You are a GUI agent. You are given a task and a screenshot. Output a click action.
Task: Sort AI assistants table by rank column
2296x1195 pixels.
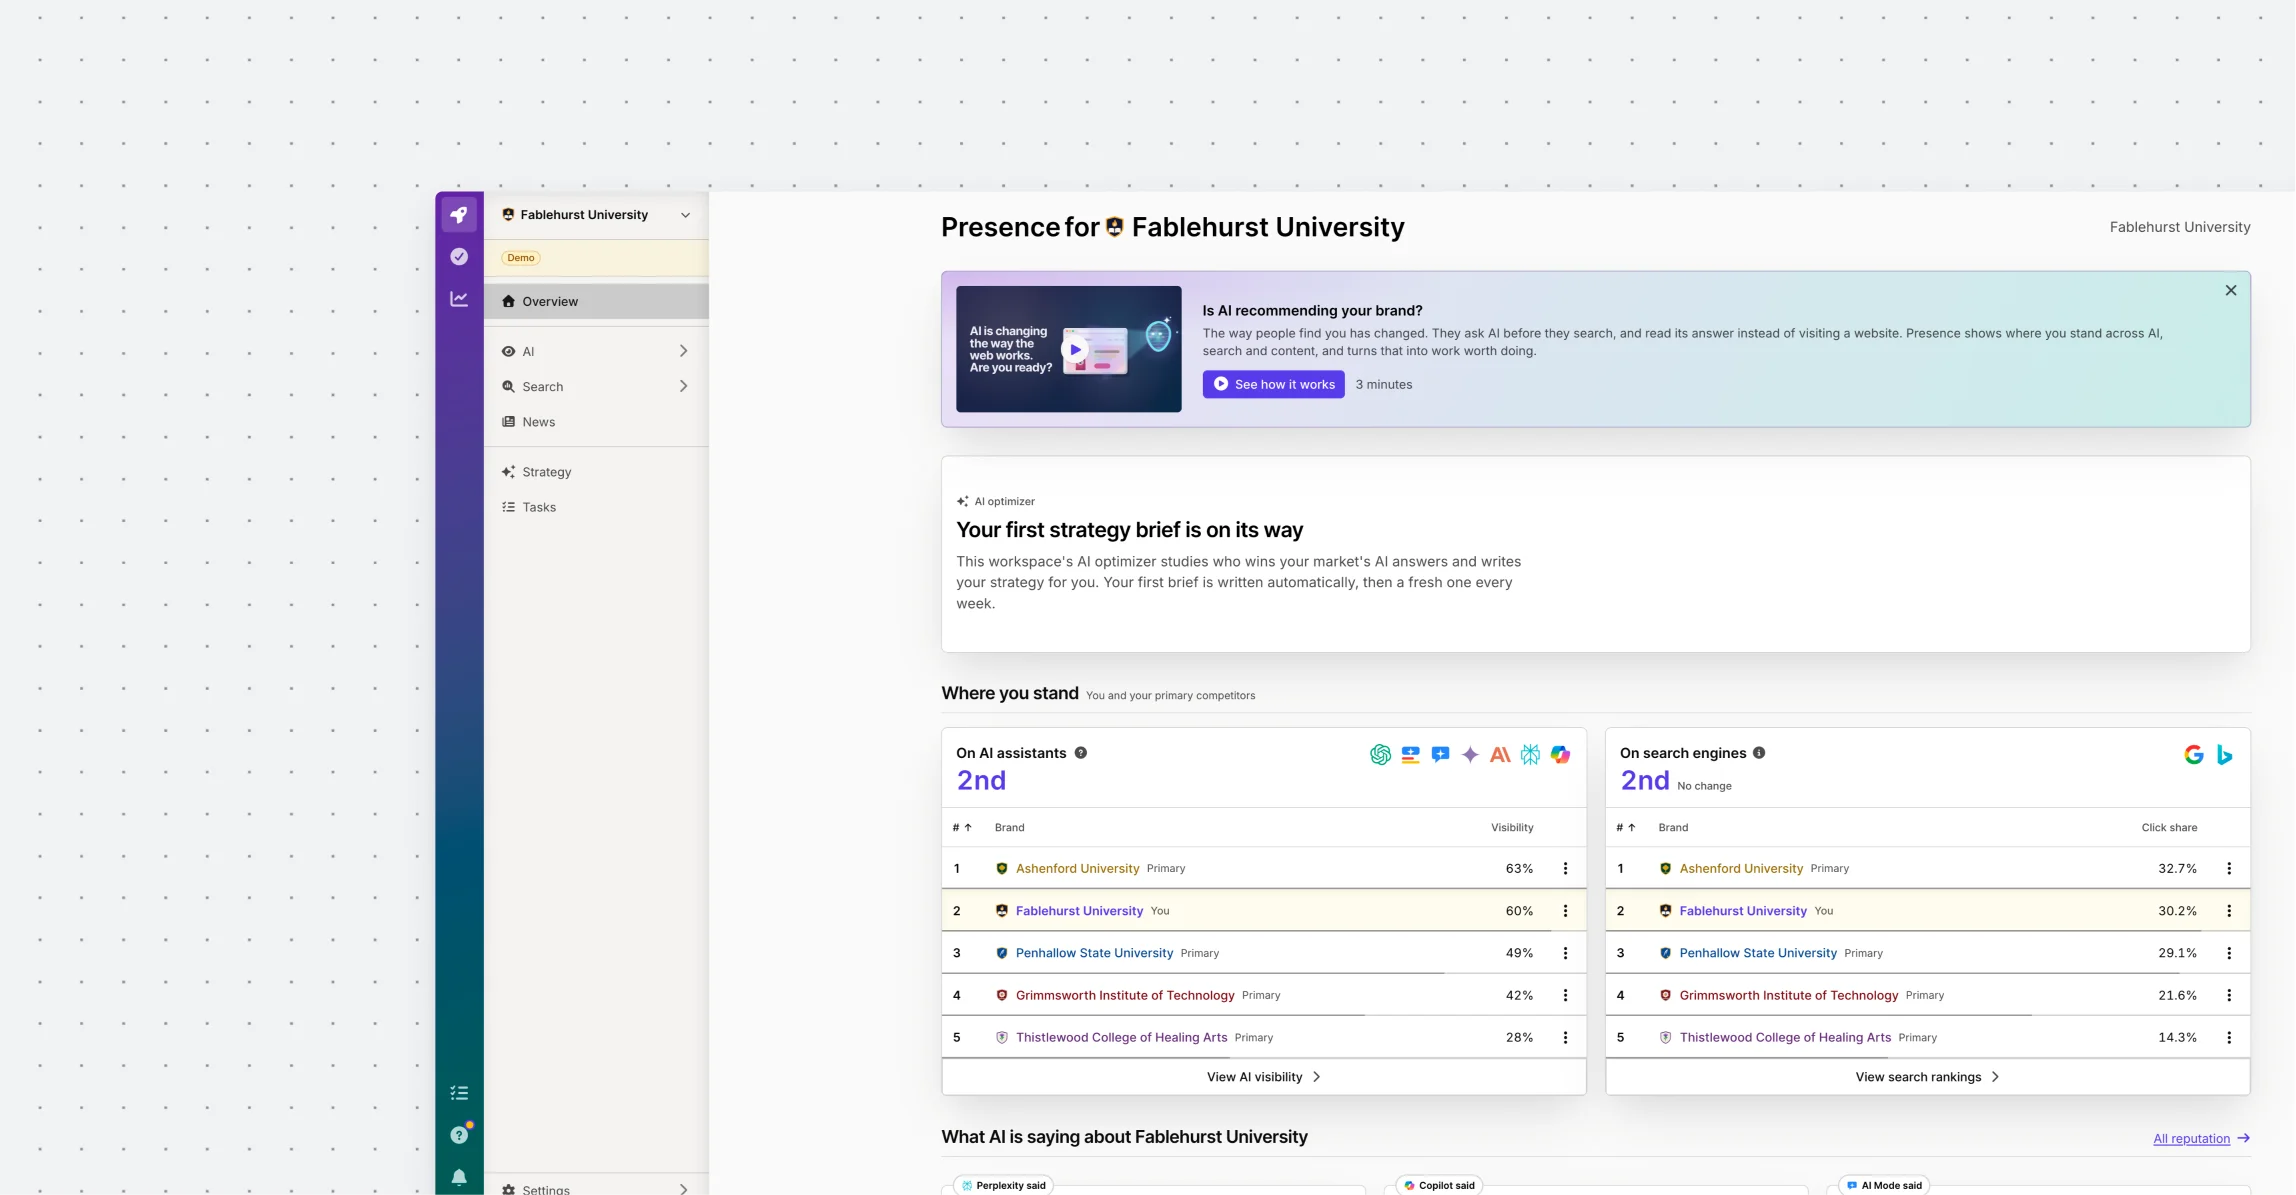coord(962,828)
